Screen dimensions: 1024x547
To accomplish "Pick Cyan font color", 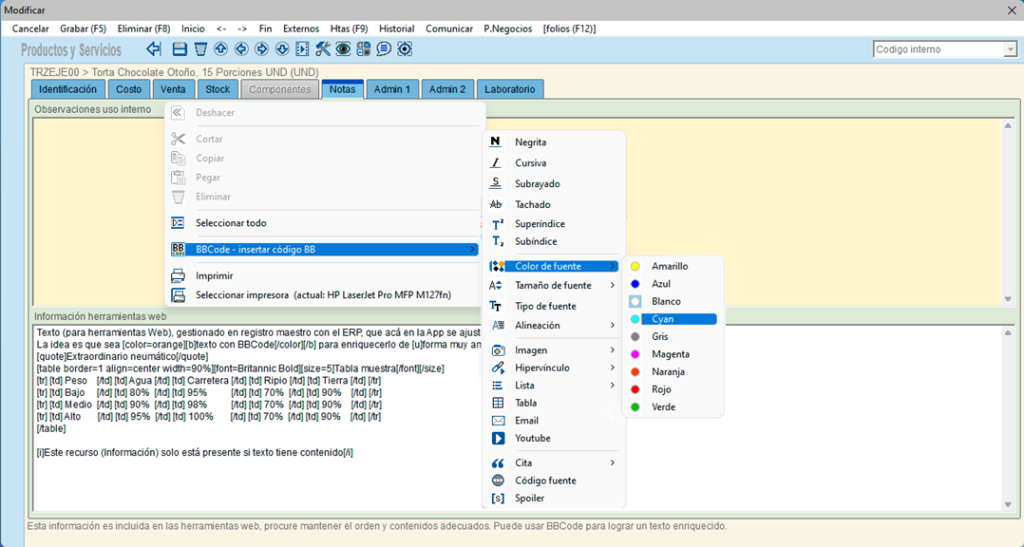I will click(x=673, y=319).
